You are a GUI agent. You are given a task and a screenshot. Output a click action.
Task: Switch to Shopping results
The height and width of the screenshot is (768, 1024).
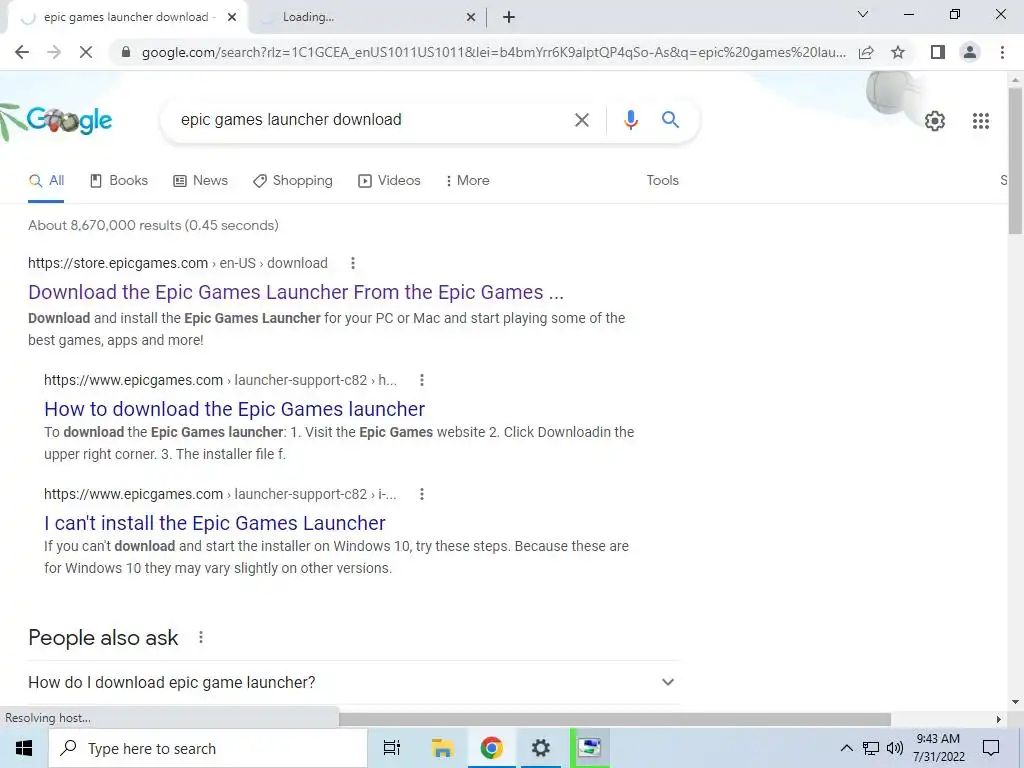pos(293,181)
